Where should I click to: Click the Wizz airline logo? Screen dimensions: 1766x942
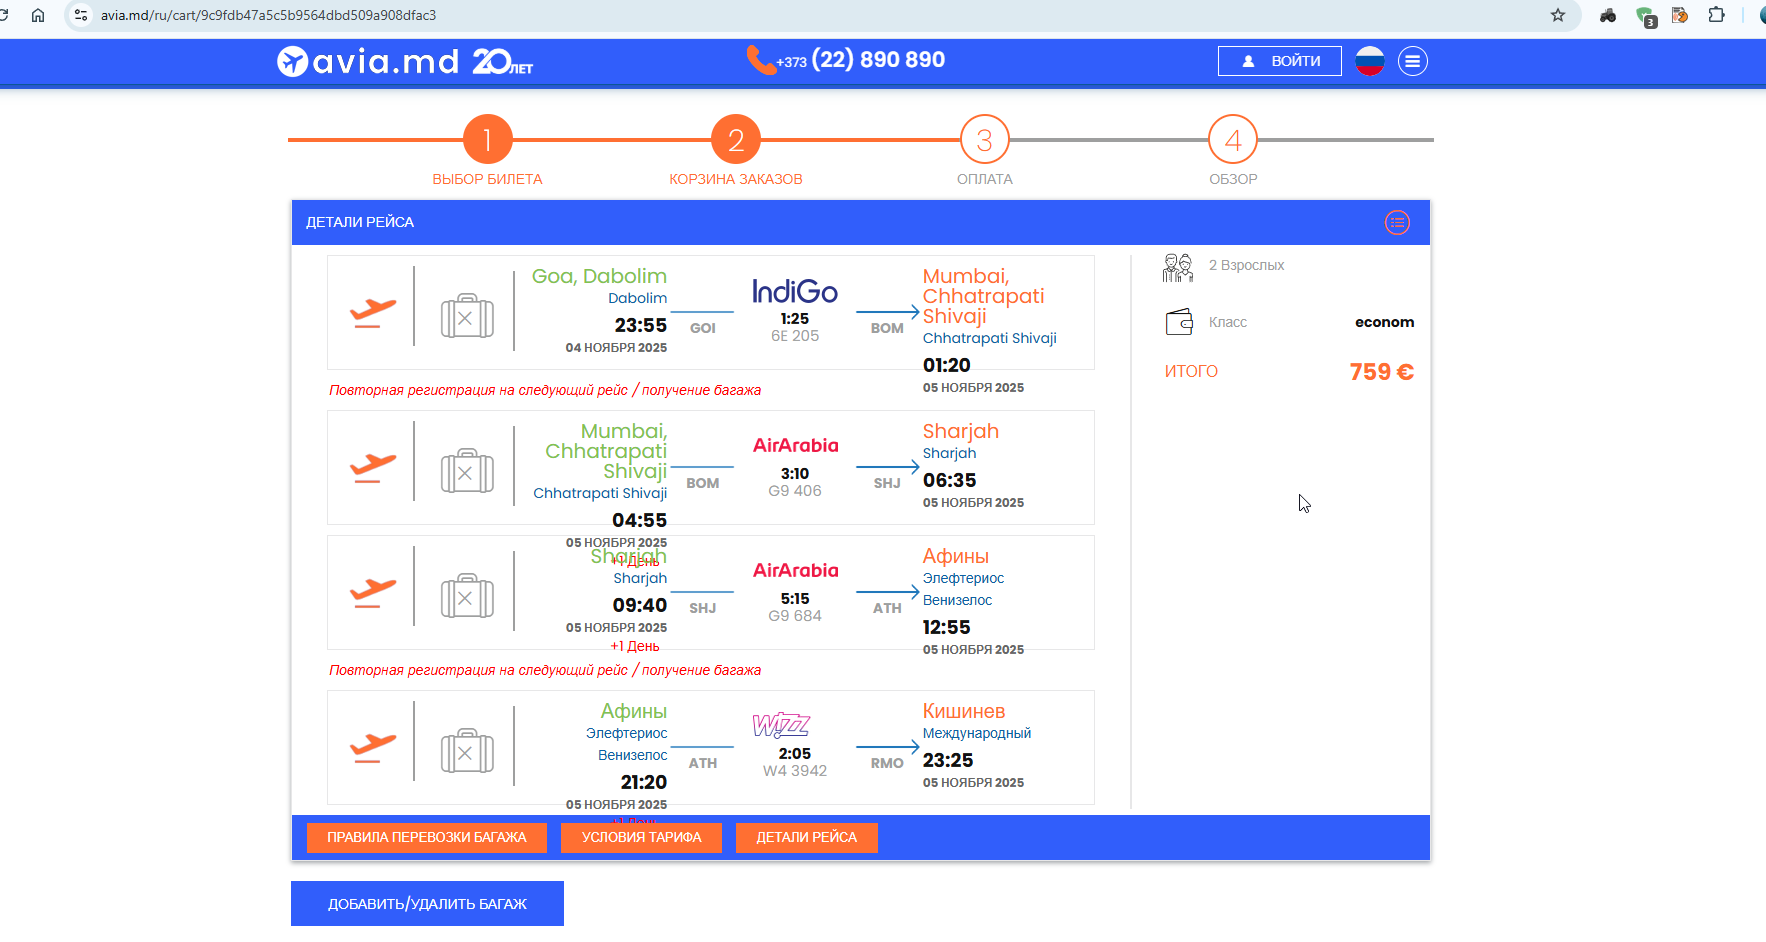pos(781,724)
